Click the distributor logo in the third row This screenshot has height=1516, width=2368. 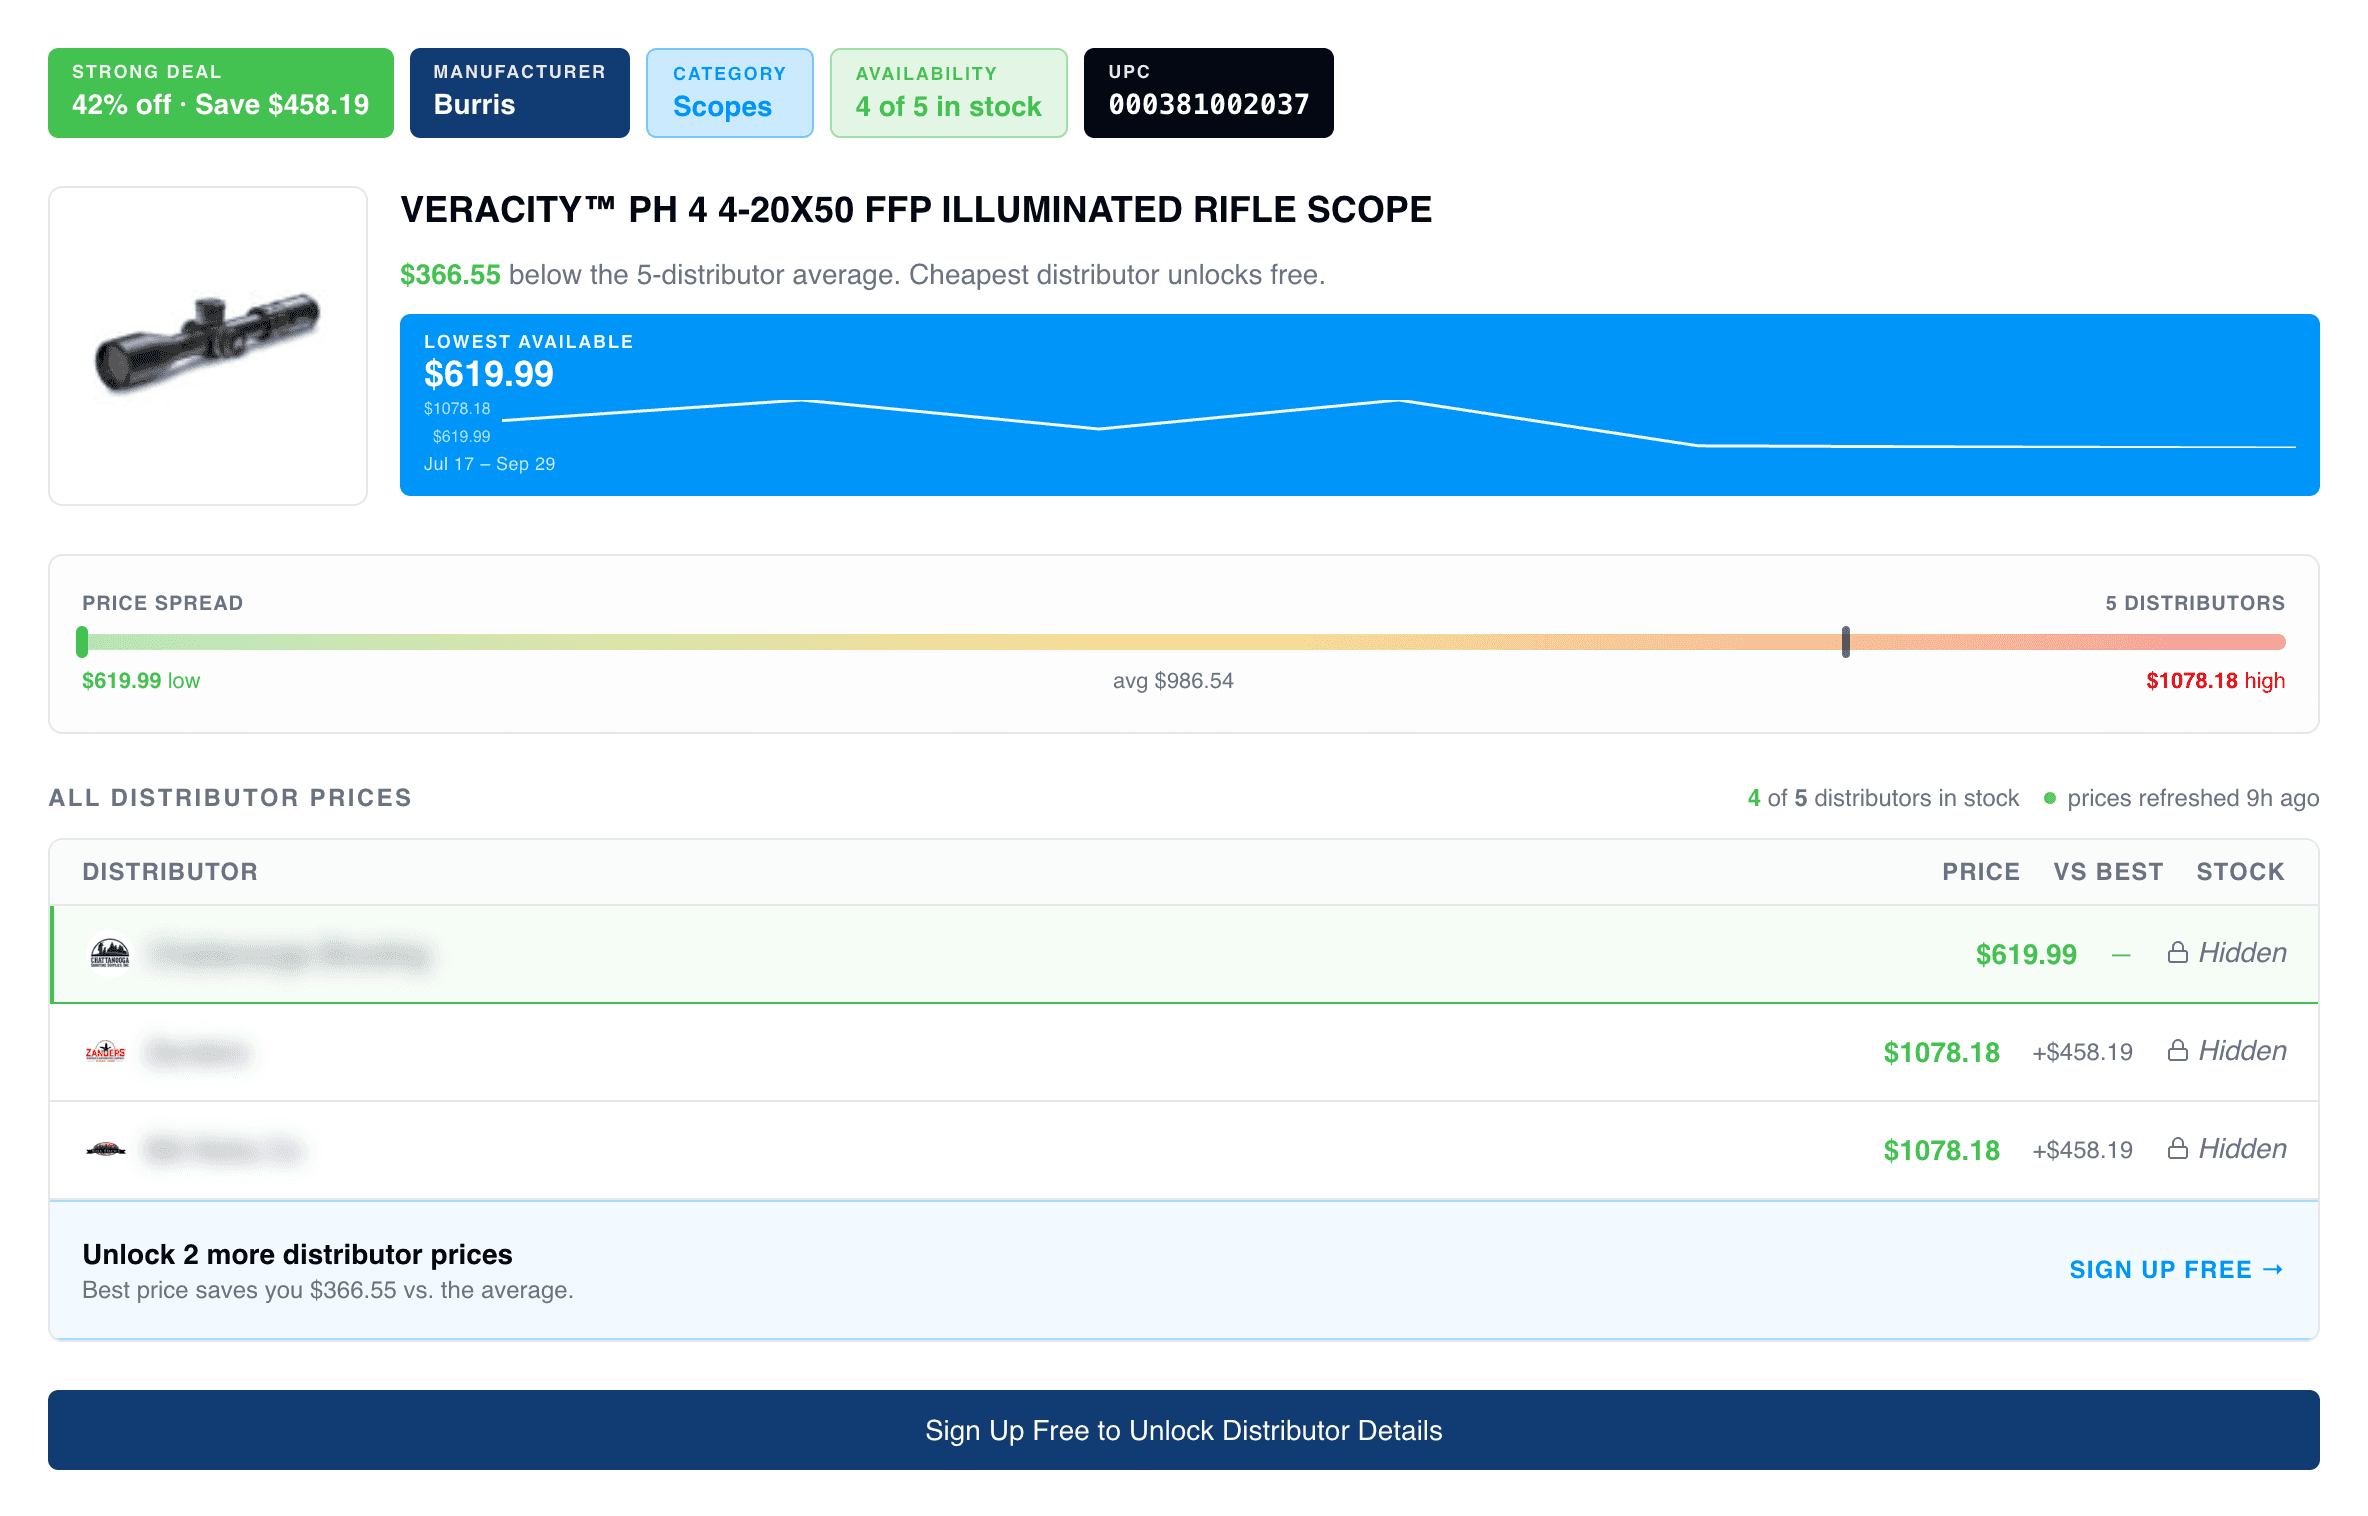pyautogui.click(x=106, y=1149)
